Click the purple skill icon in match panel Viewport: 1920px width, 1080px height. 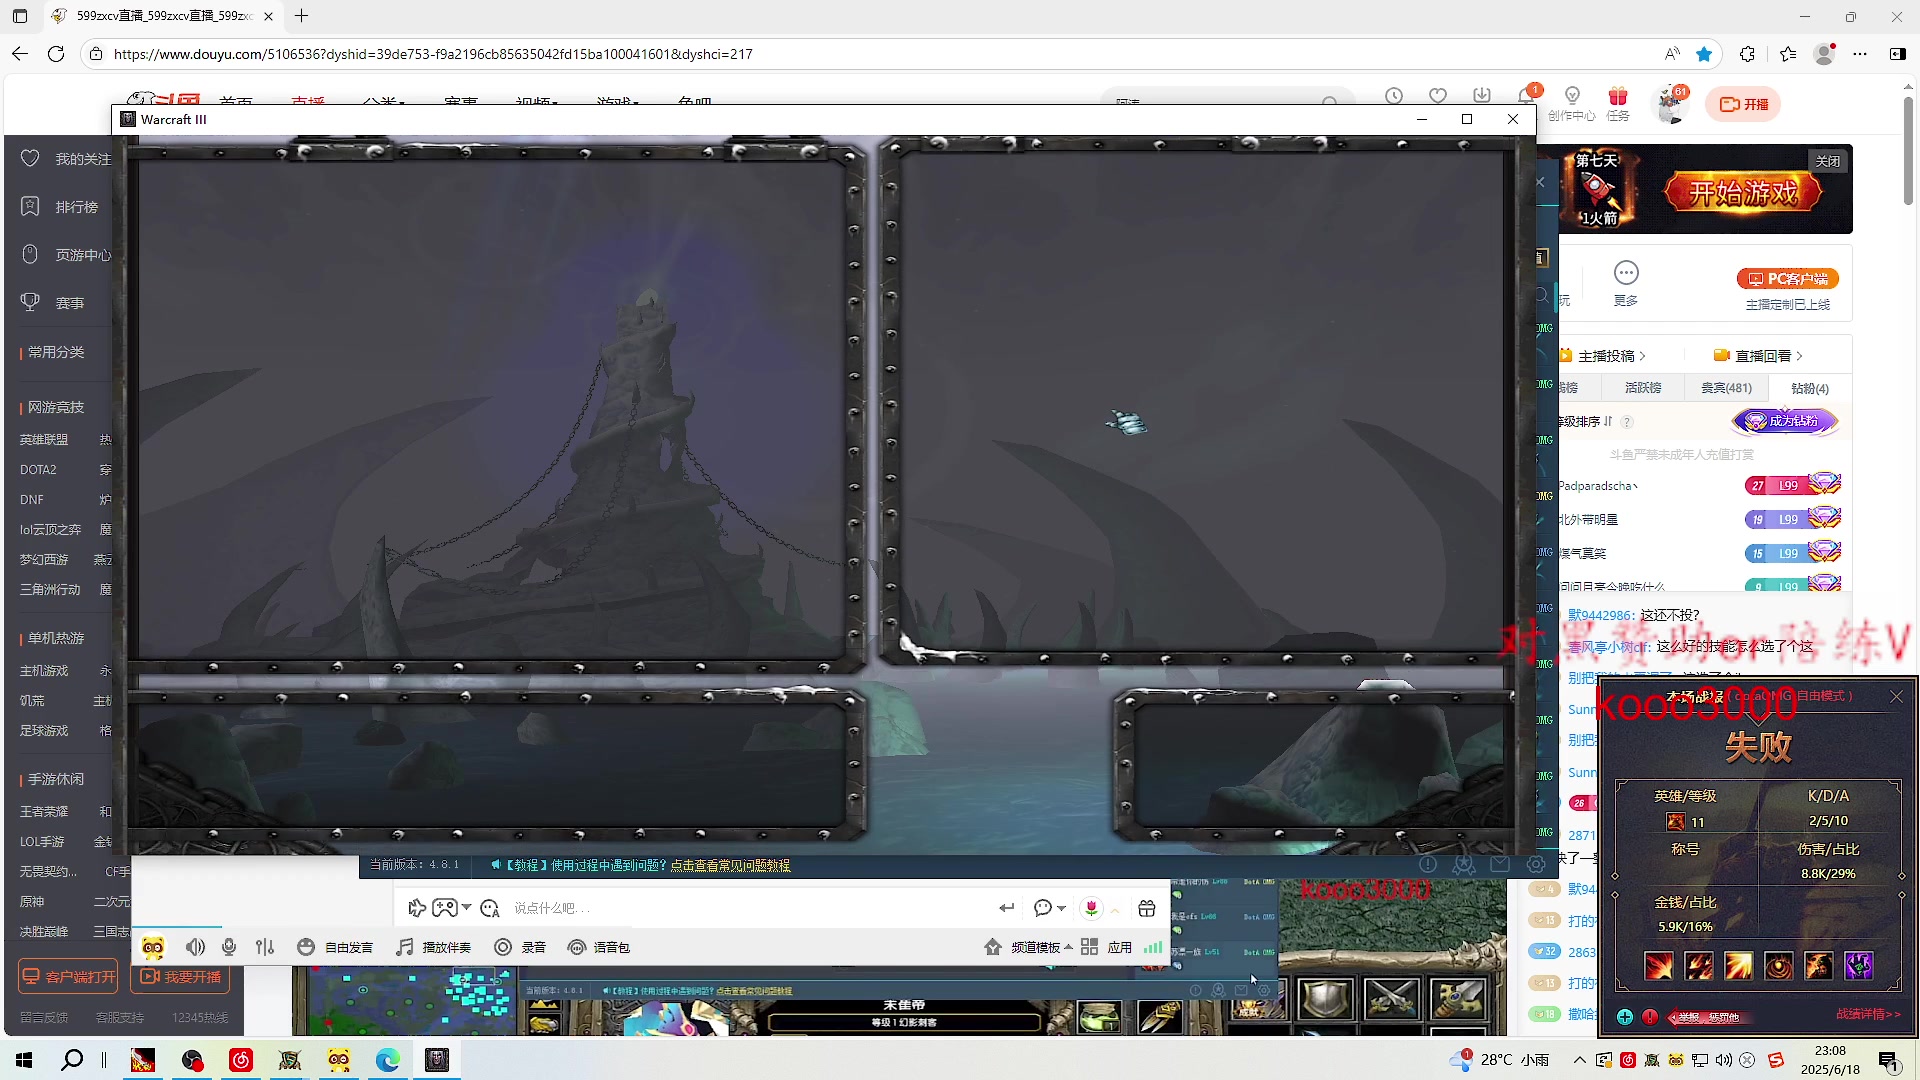1858,965
